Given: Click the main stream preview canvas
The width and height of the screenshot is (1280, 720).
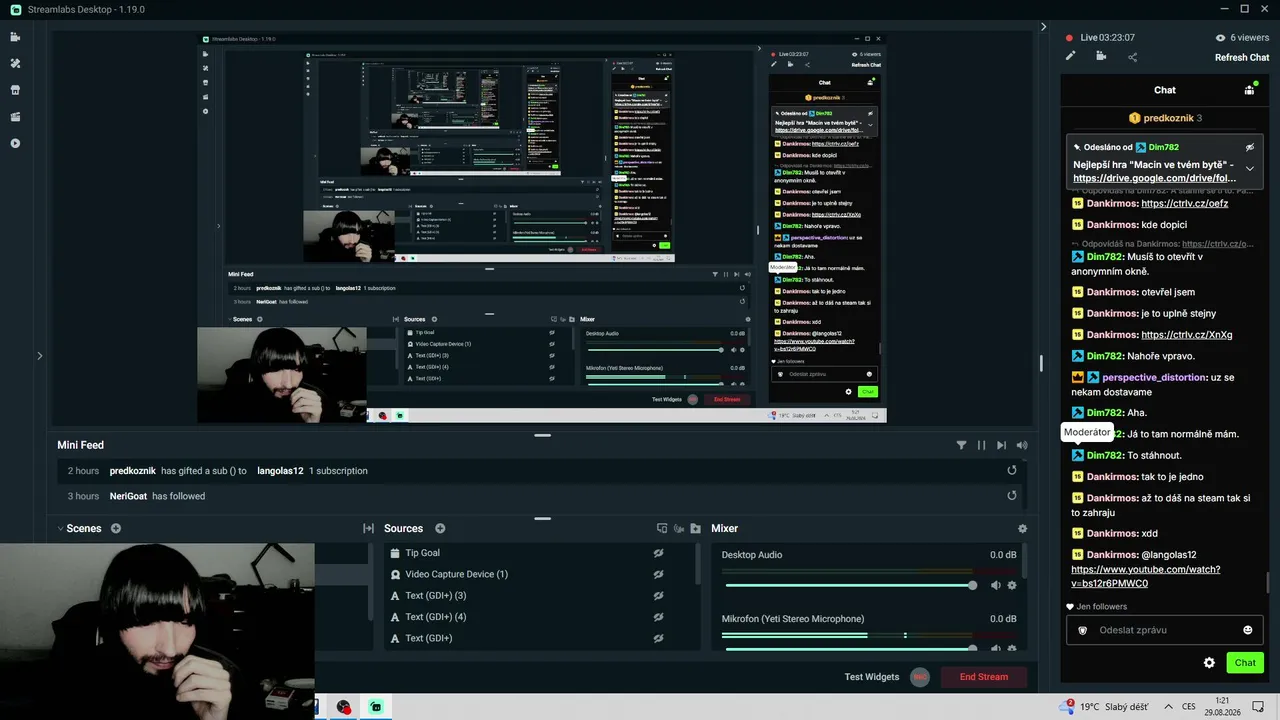Looking at the screenshot, I should [x=543, y=227].
